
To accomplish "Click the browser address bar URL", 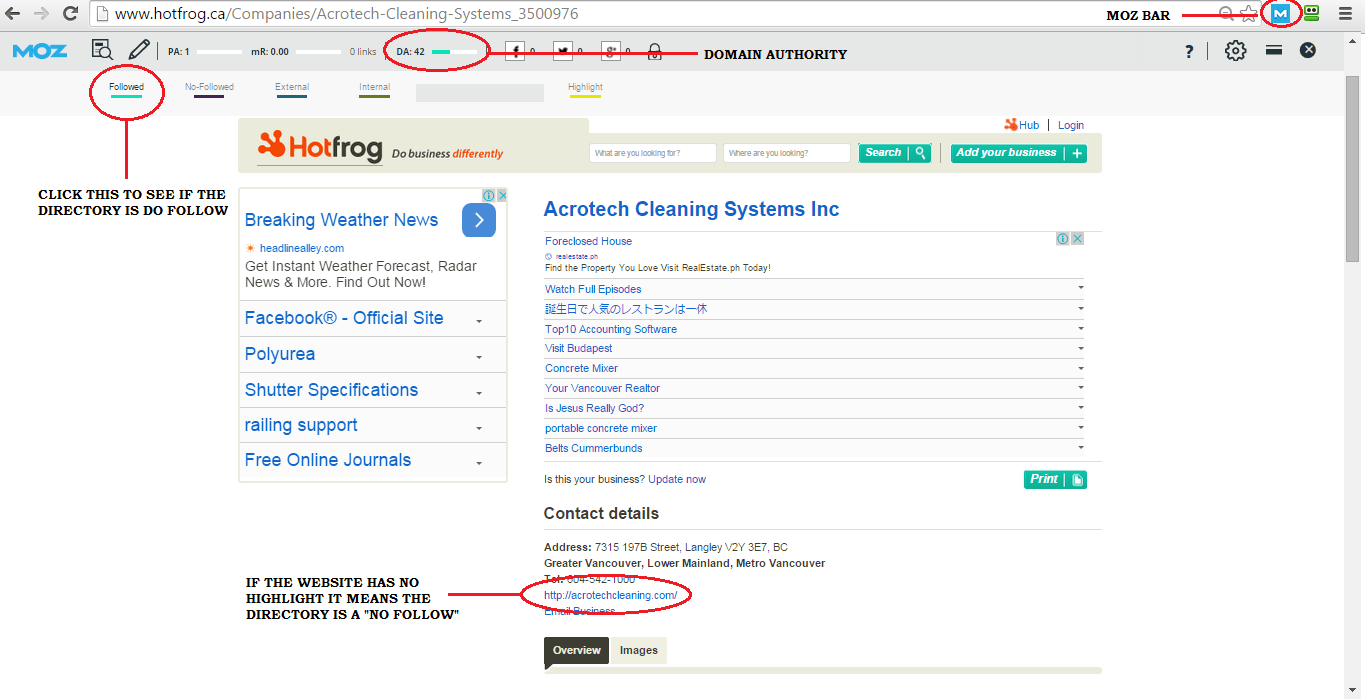I will (346, 14).
